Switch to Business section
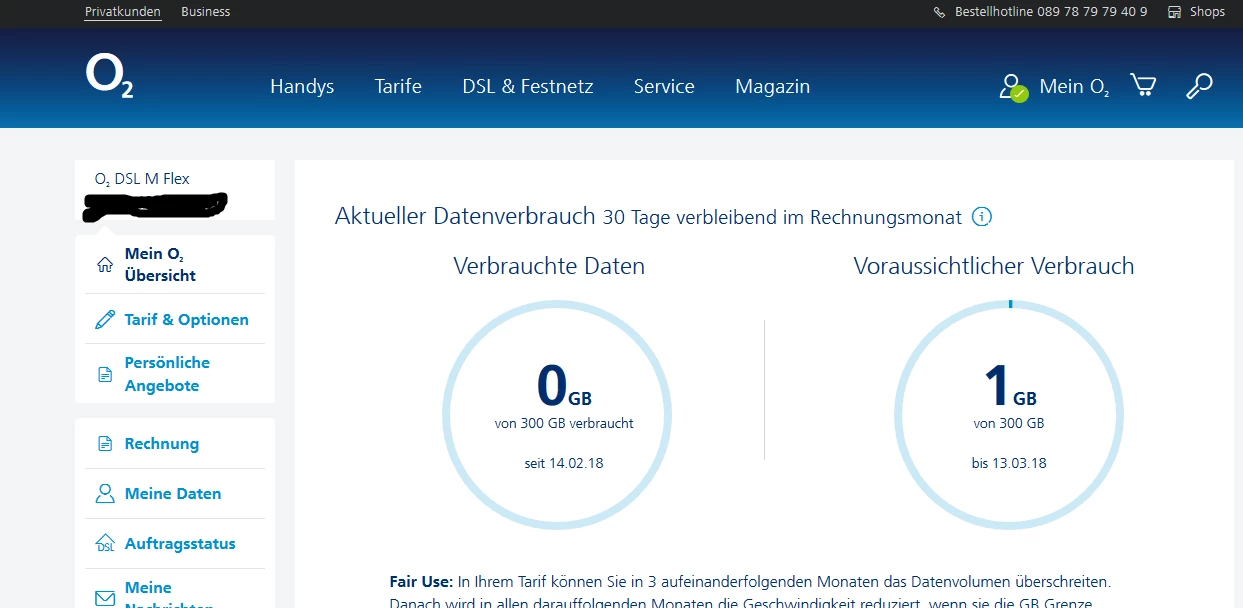The height and width of the screenshot is (608, 1243). tap(206, 12)
